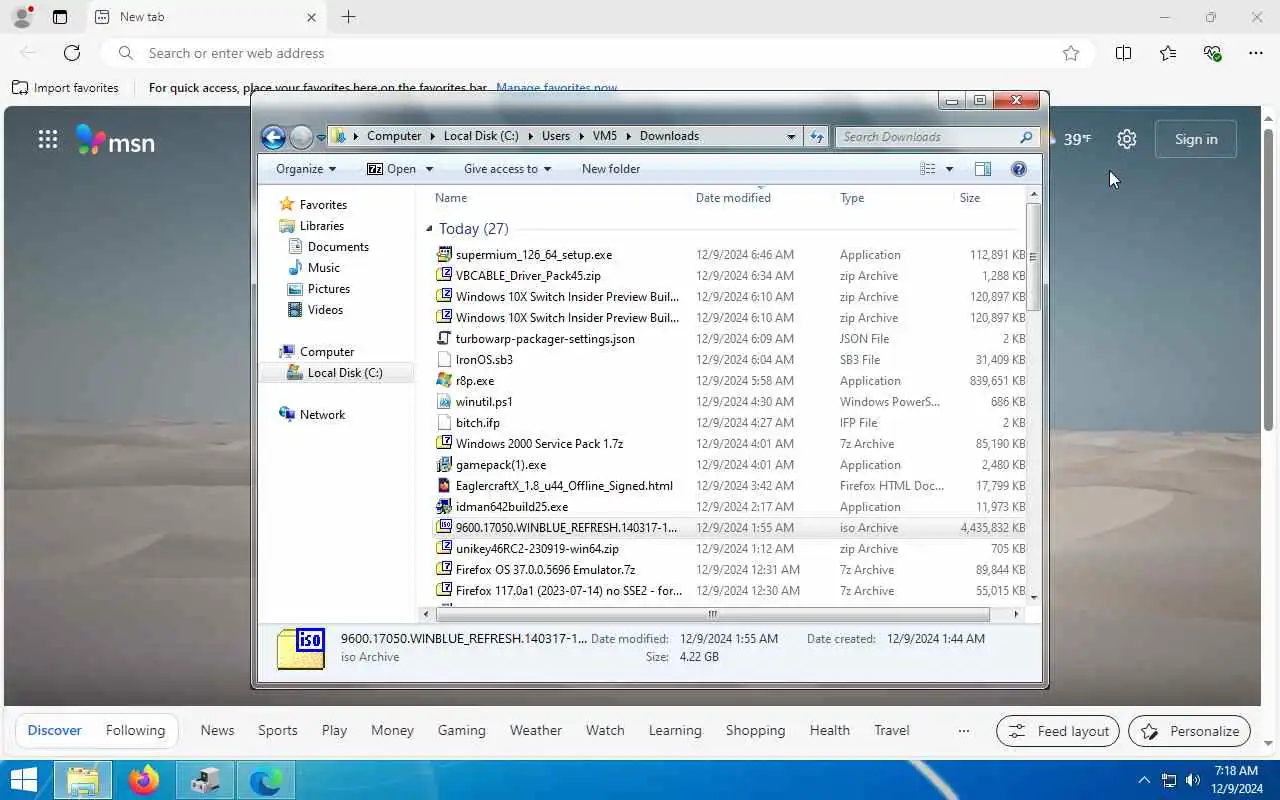Select r8p.exe application icon
Viewport: 1280px width, 800px height.
pyautogui.click(x=445, y=380)
